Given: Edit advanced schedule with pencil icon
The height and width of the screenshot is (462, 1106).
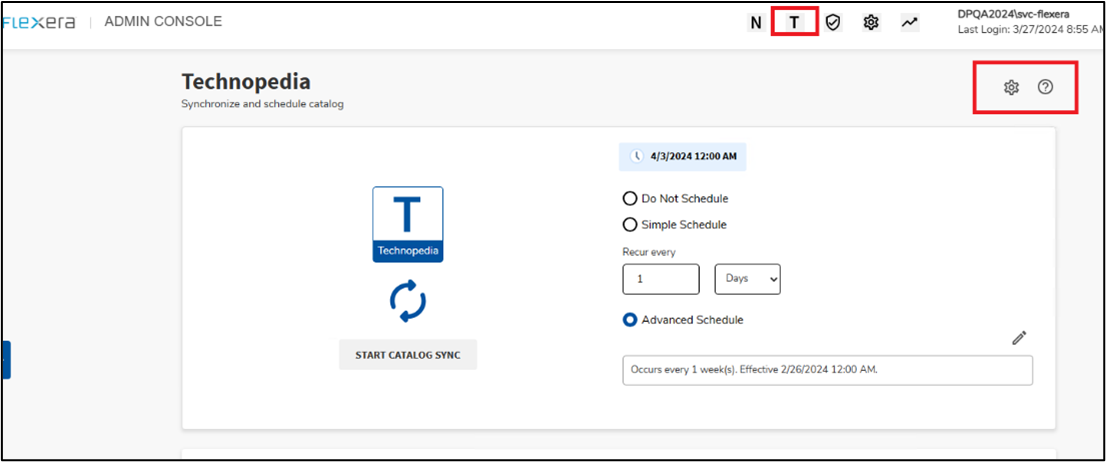Looking at the screenshot, I should click(x=1019, y=338).
